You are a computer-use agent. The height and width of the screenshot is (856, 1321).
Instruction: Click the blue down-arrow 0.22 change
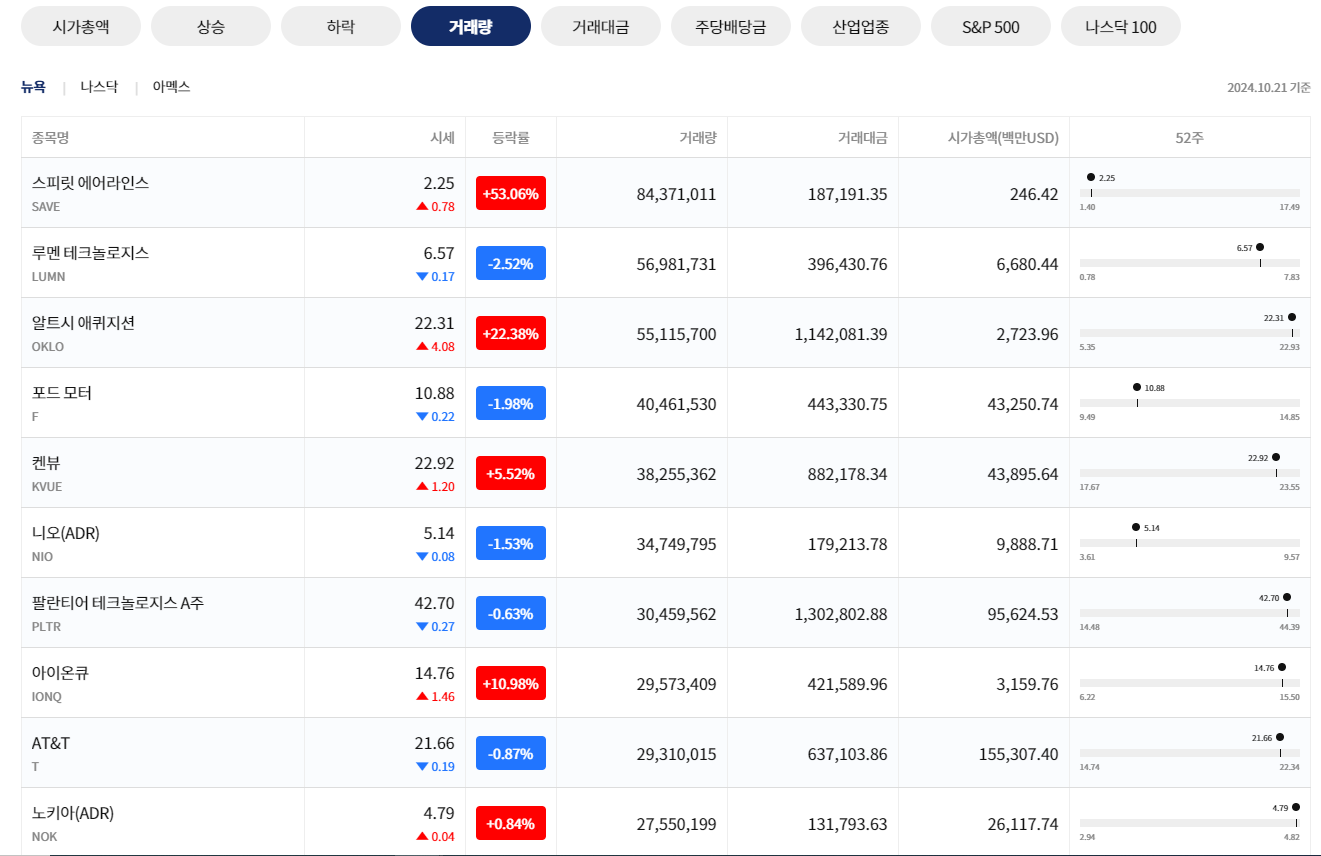point(436,417)
